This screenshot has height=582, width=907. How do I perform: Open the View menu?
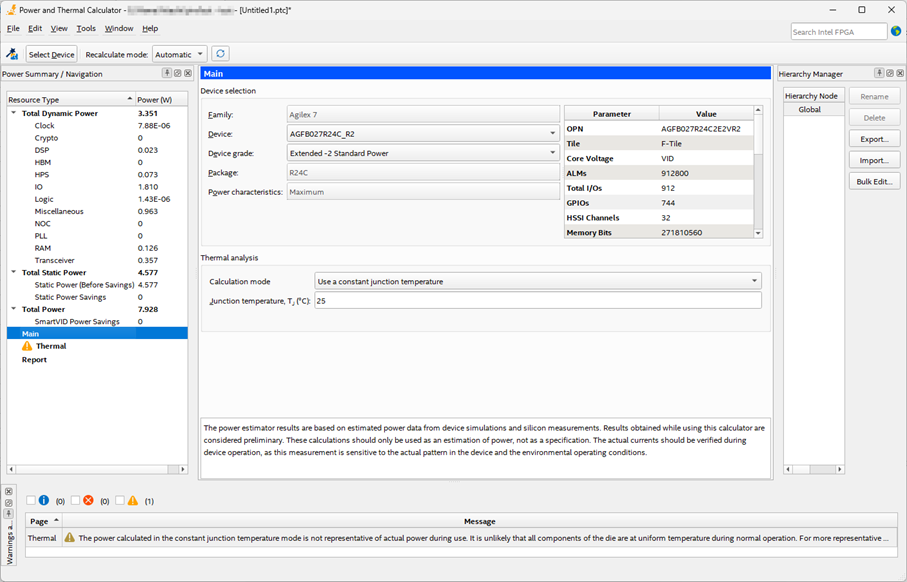[59, 29]
